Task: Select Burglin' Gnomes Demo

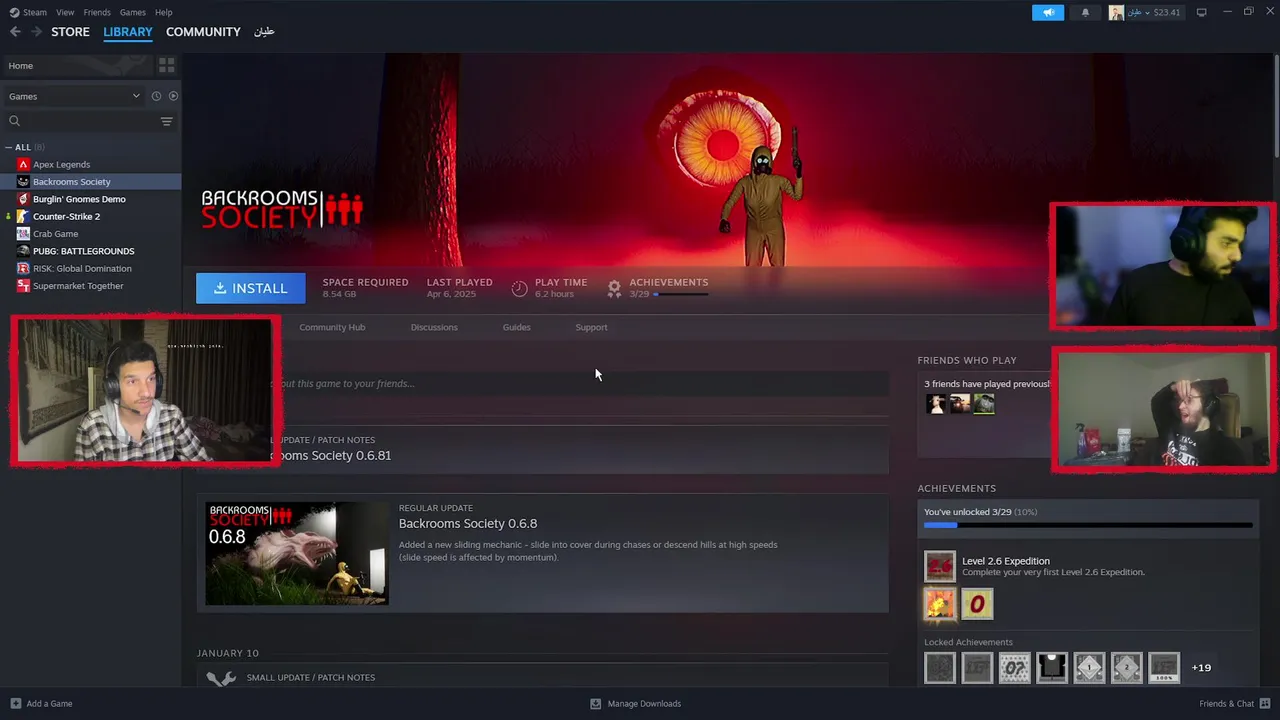Action: tap(79, 199)
